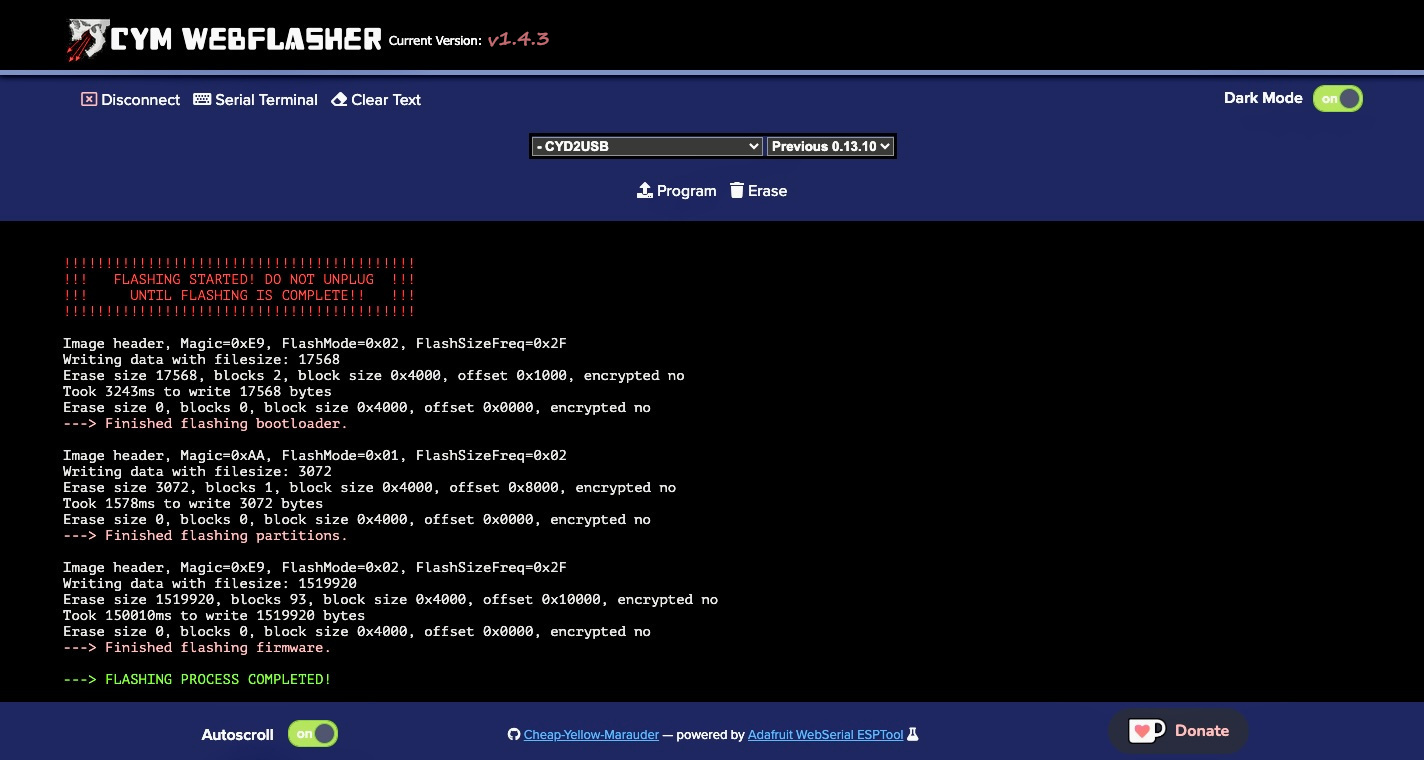The image size is (1424, 760).
Task: Visit the Adafruit WebSerial ESPTool link
Action: pyautogui.click(x=825, y=735)
